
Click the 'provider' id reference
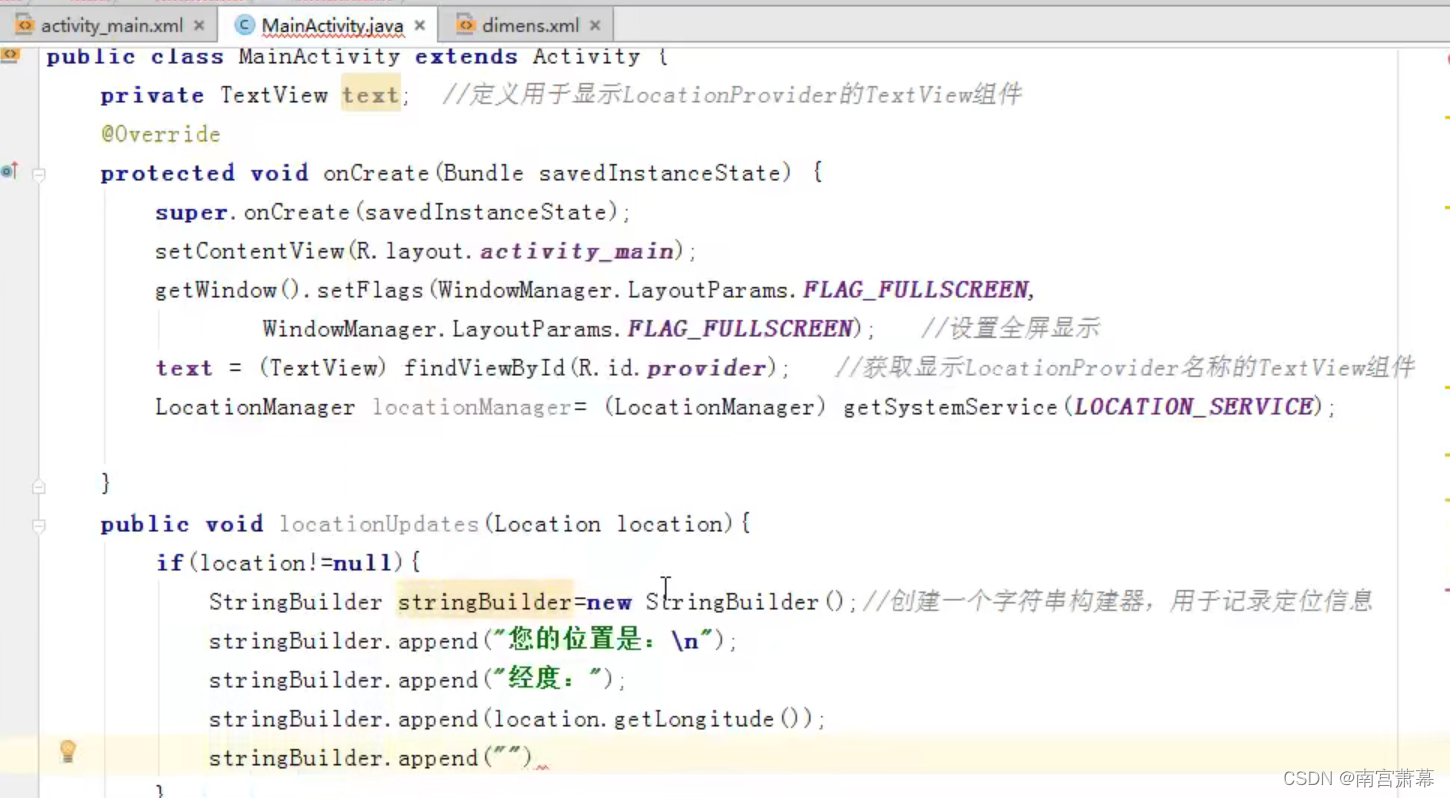coord(706,368)
